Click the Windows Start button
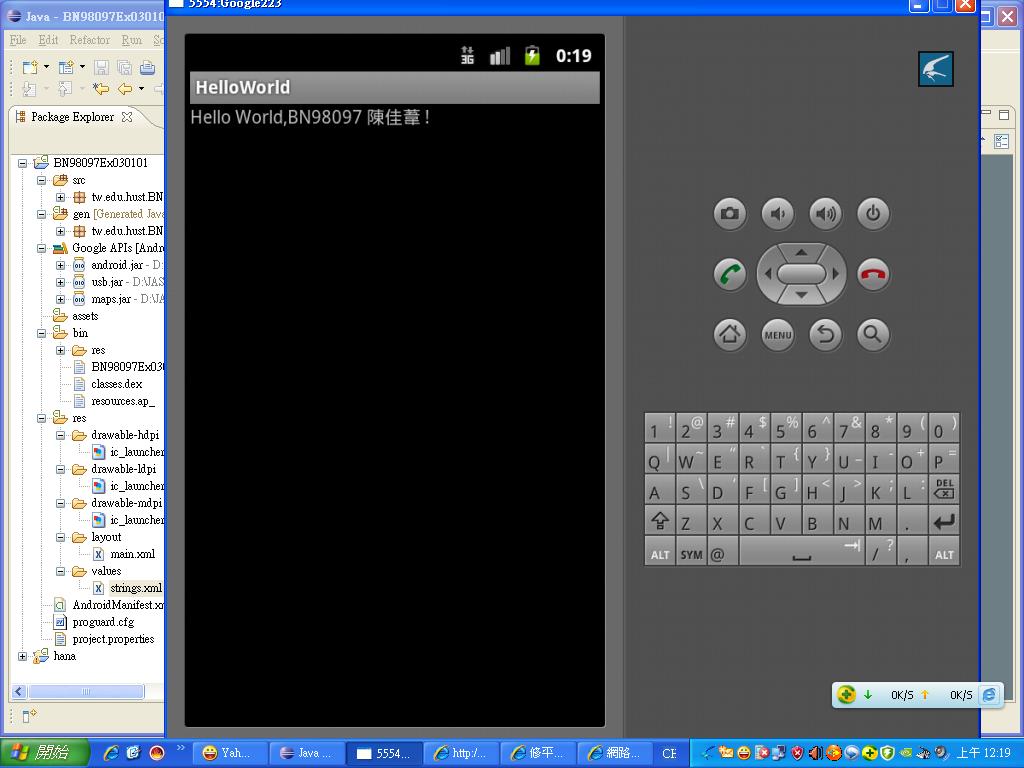Image resolution: width=1024 pixels, height=768 pixels. click(44, 753)
